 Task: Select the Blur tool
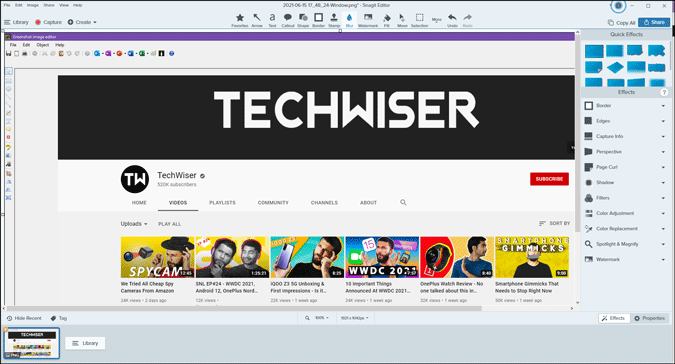pyautogui.click(x=349, y=20)
